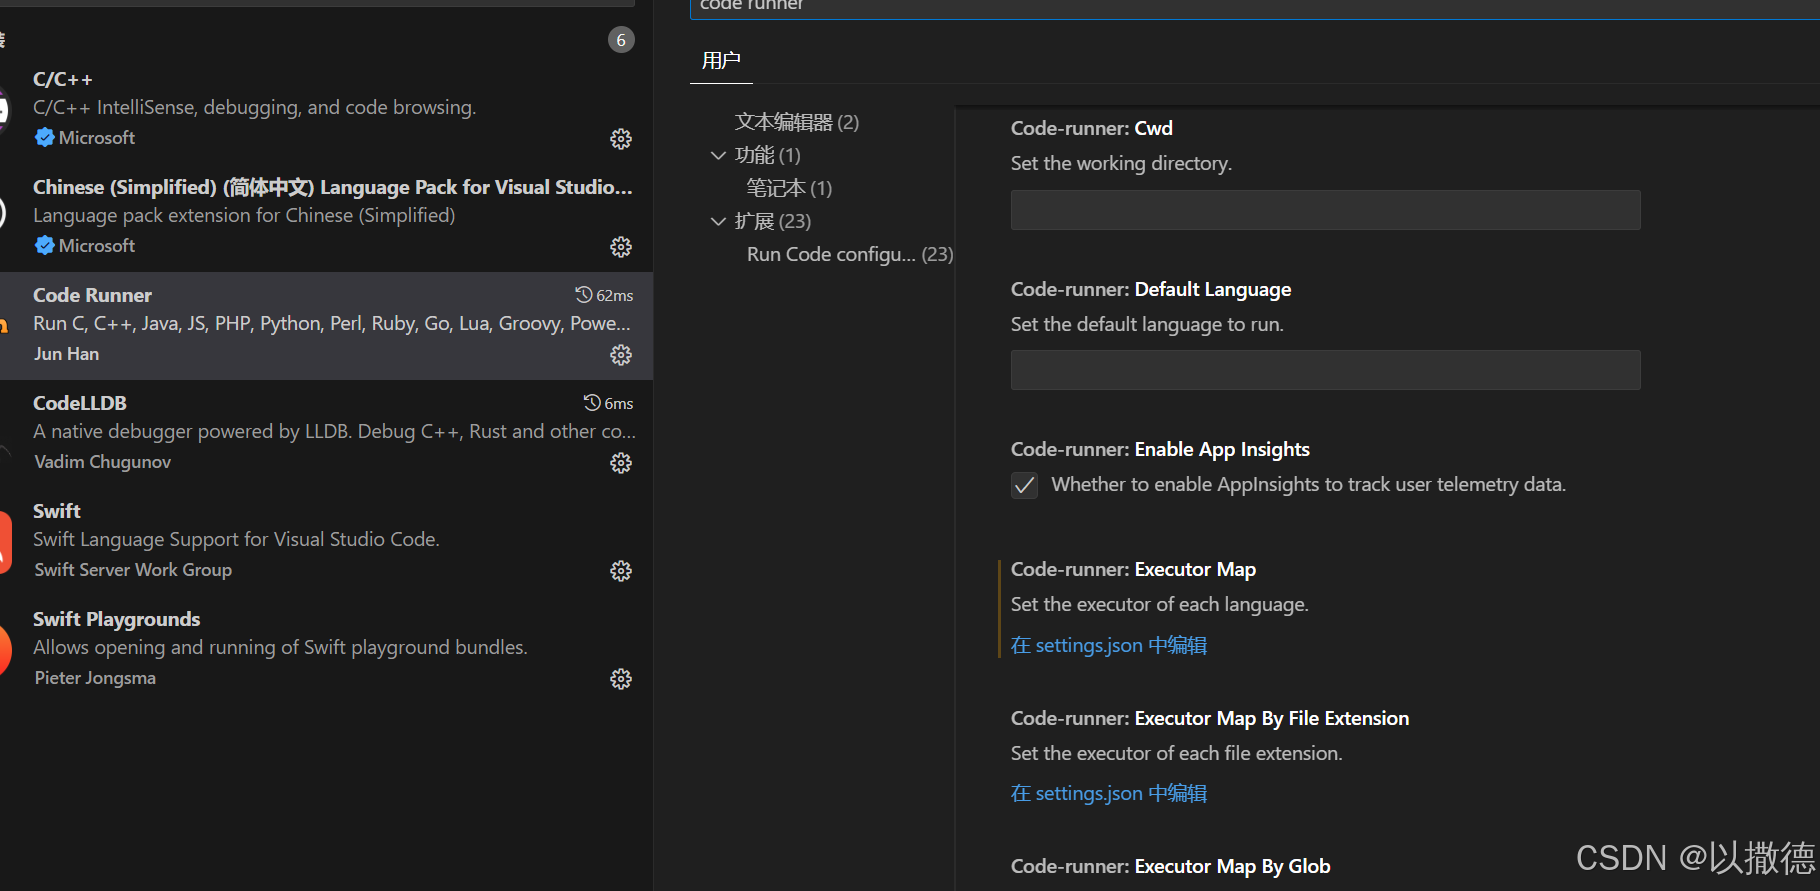The height and width of the screenshot is (891, 1820).
Task: Click the installed extensions count badge
Action: (621, 40)
